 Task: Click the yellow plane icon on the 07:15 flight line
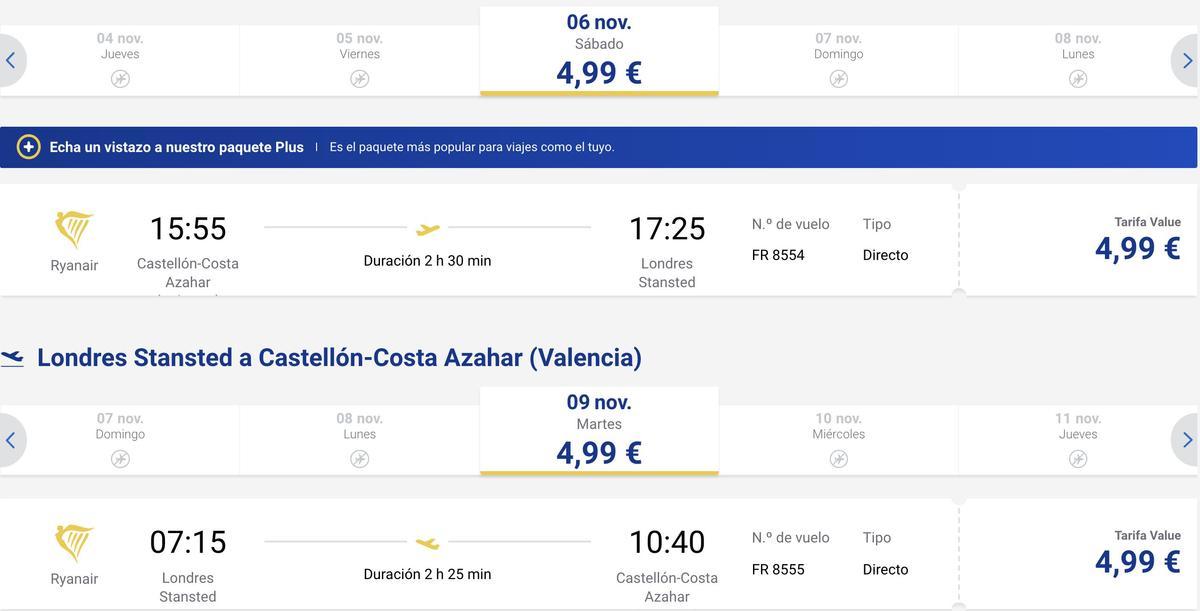pos(428,543)
